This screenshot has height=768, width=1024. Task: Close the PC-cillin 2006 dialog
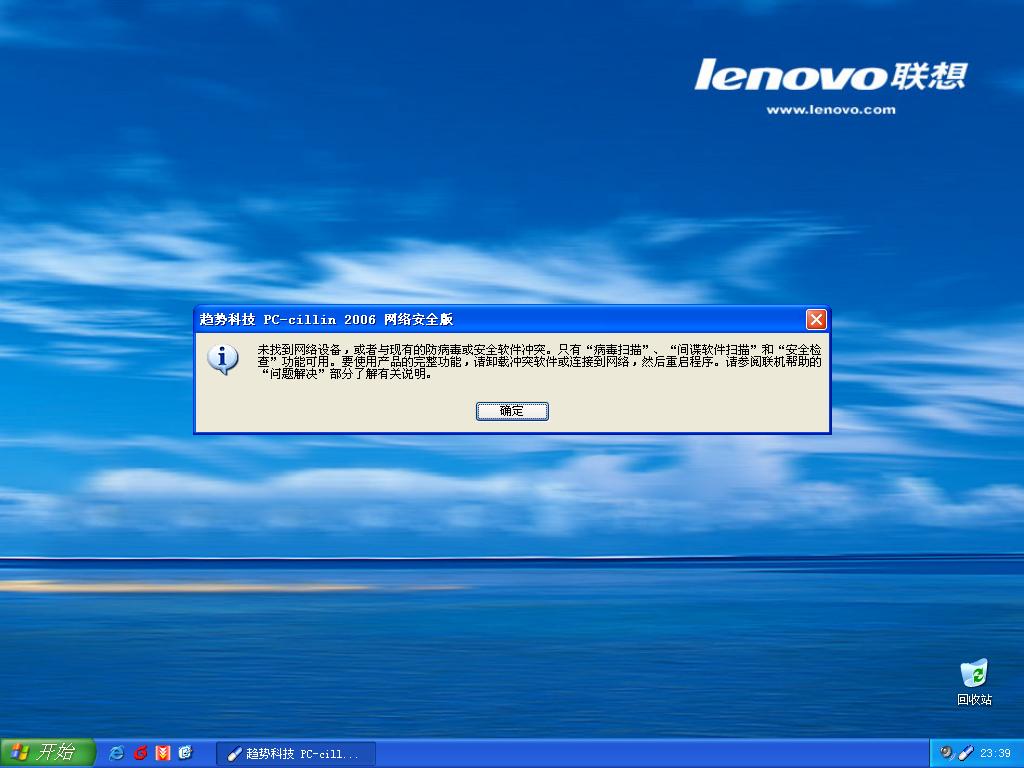point(816,319)
